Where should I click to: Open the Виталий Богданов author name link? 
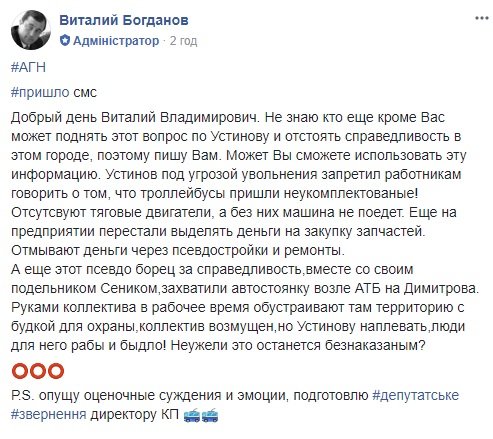(x=124, y=20)
